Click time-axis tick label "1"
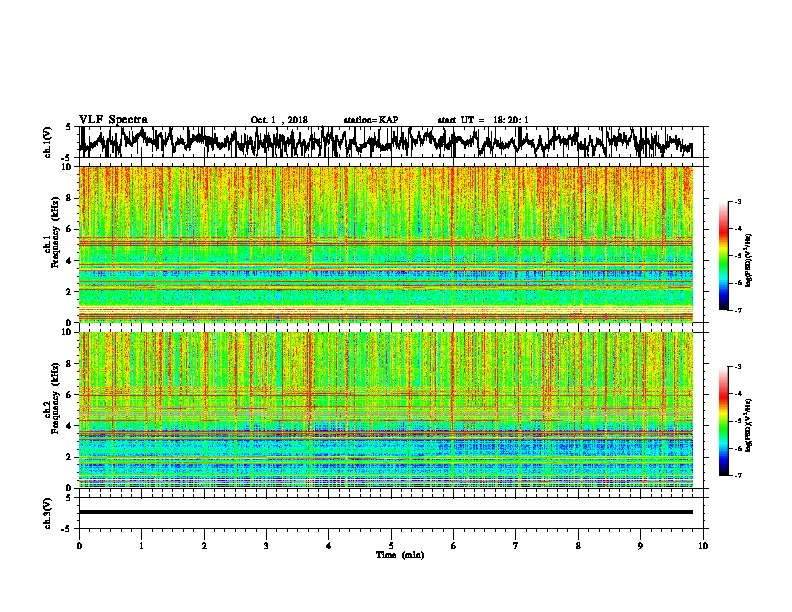 point(141,546)
